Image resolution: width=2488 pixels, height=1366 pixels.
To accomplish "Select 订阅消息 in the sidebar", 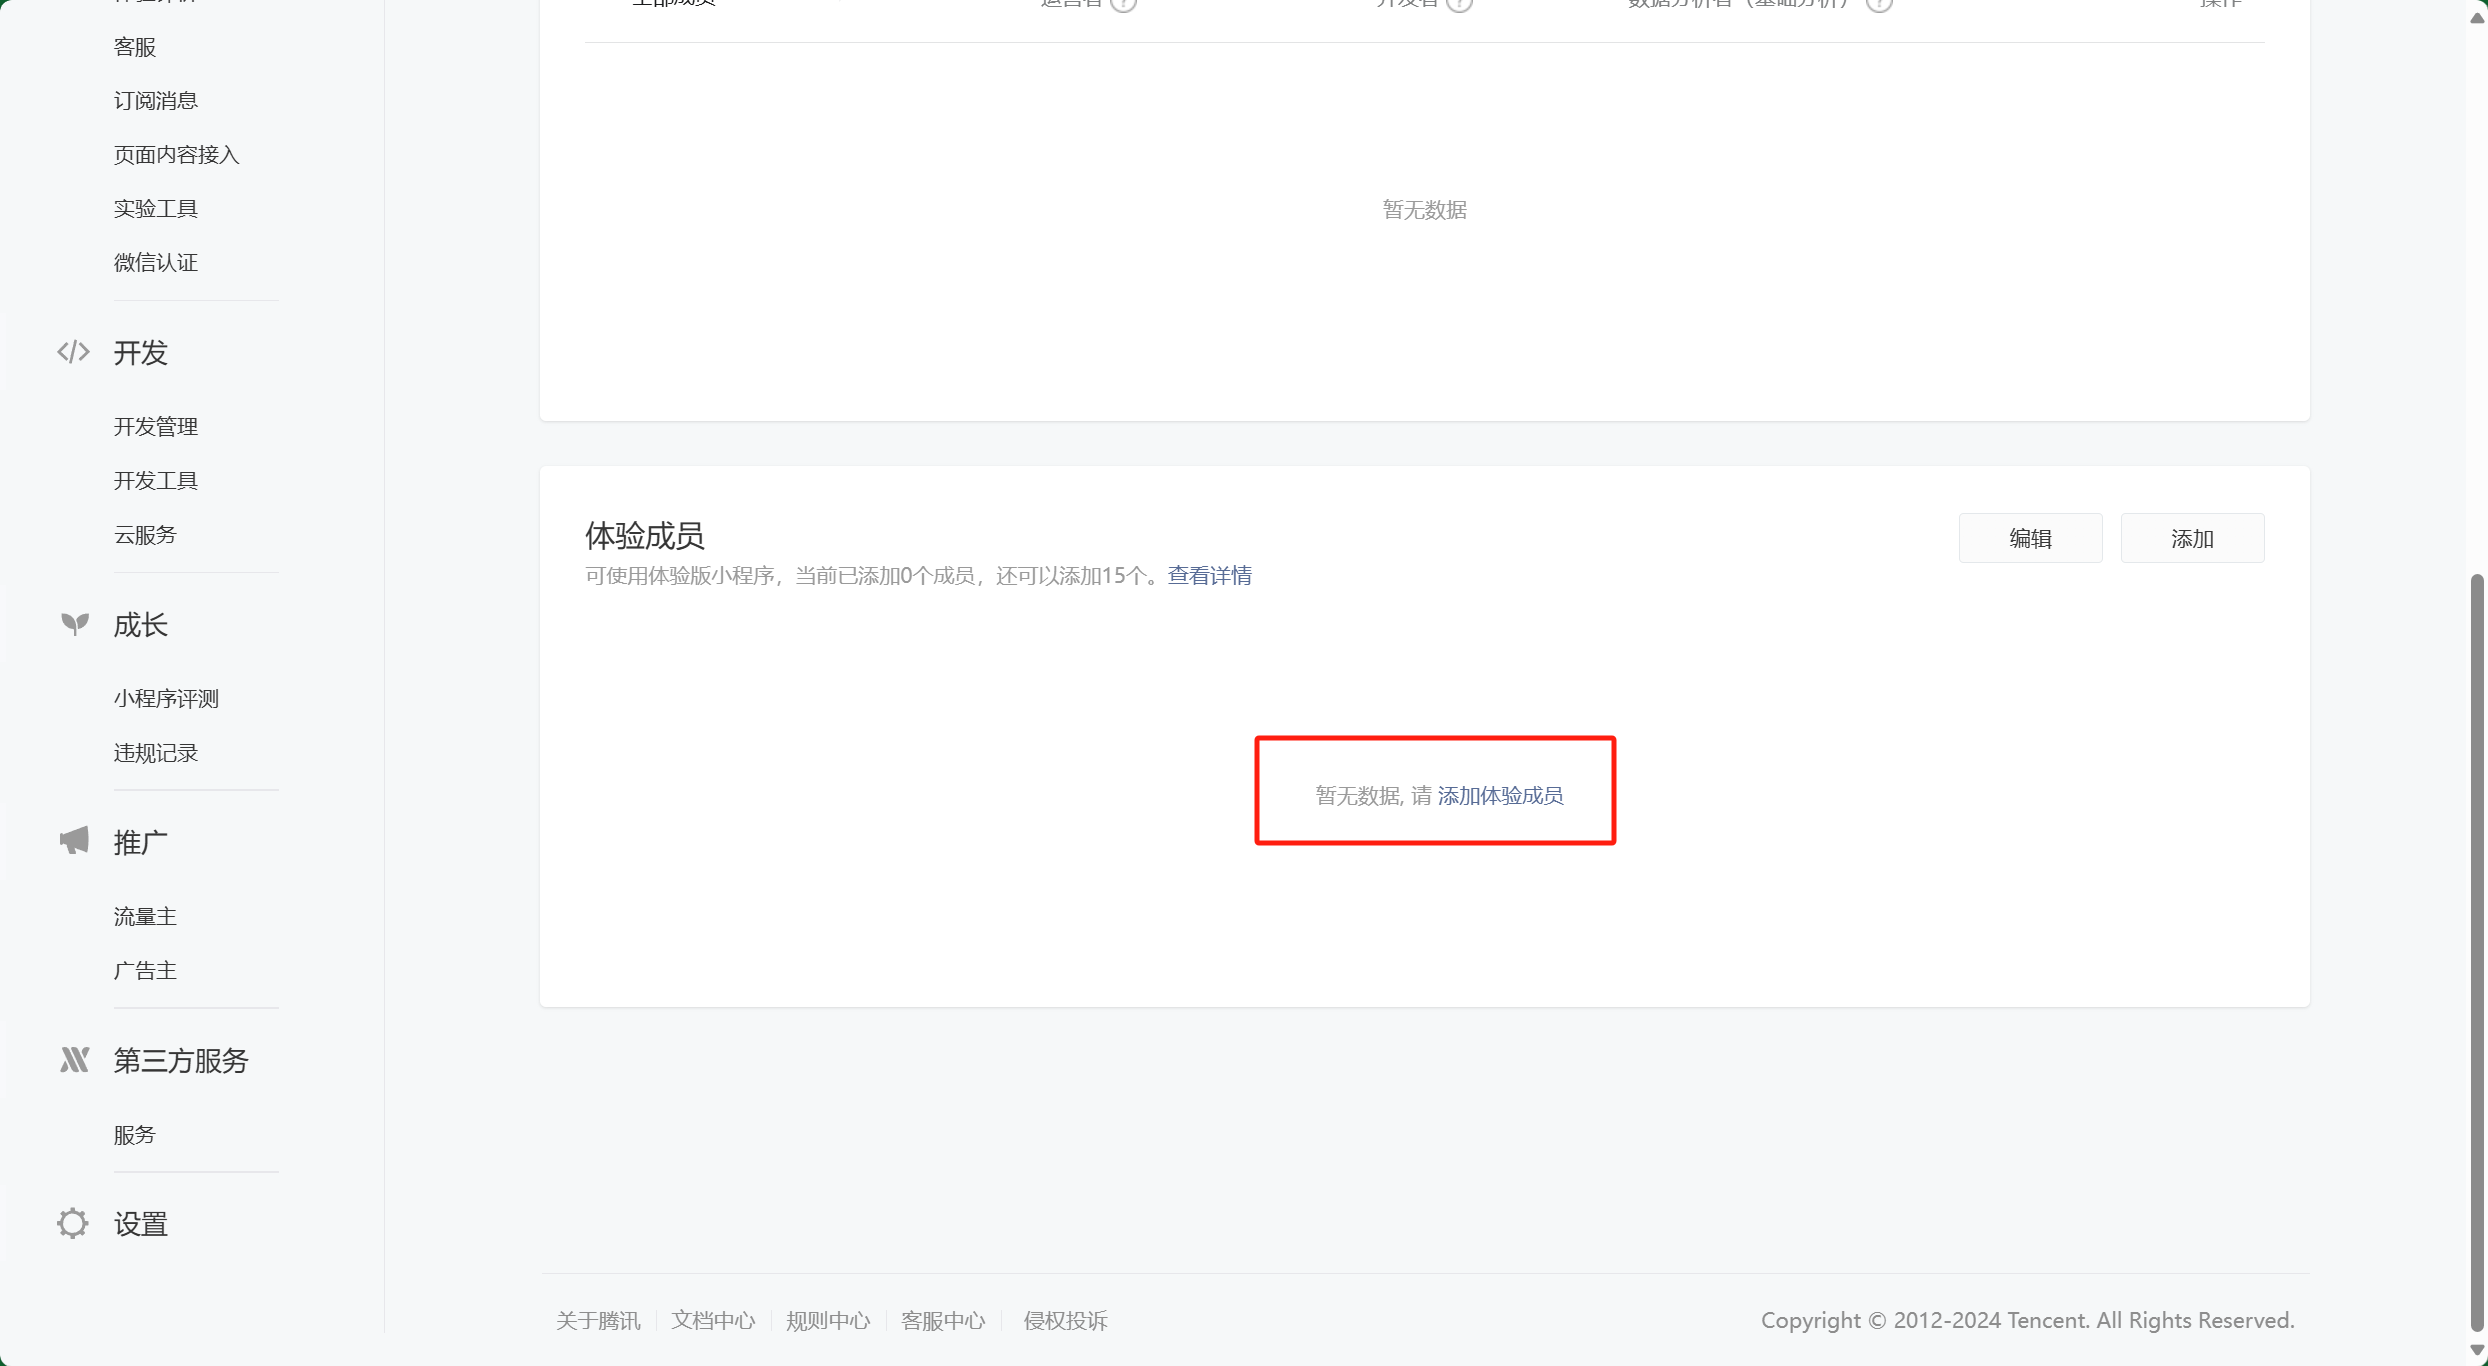I will 155,99.
